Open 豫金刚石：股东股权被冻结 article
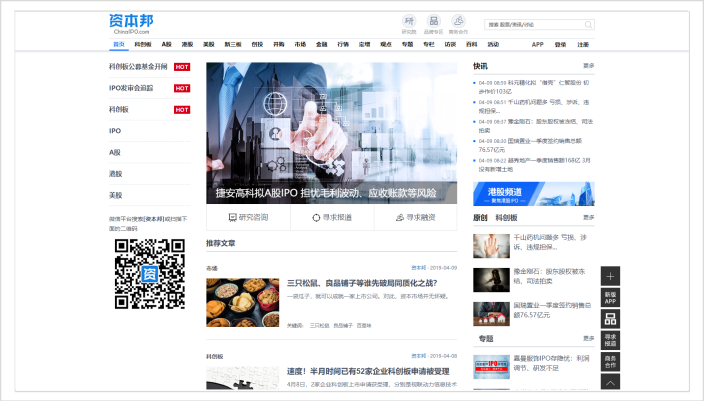Screen dimensions: 704x401 click(550, 276)
